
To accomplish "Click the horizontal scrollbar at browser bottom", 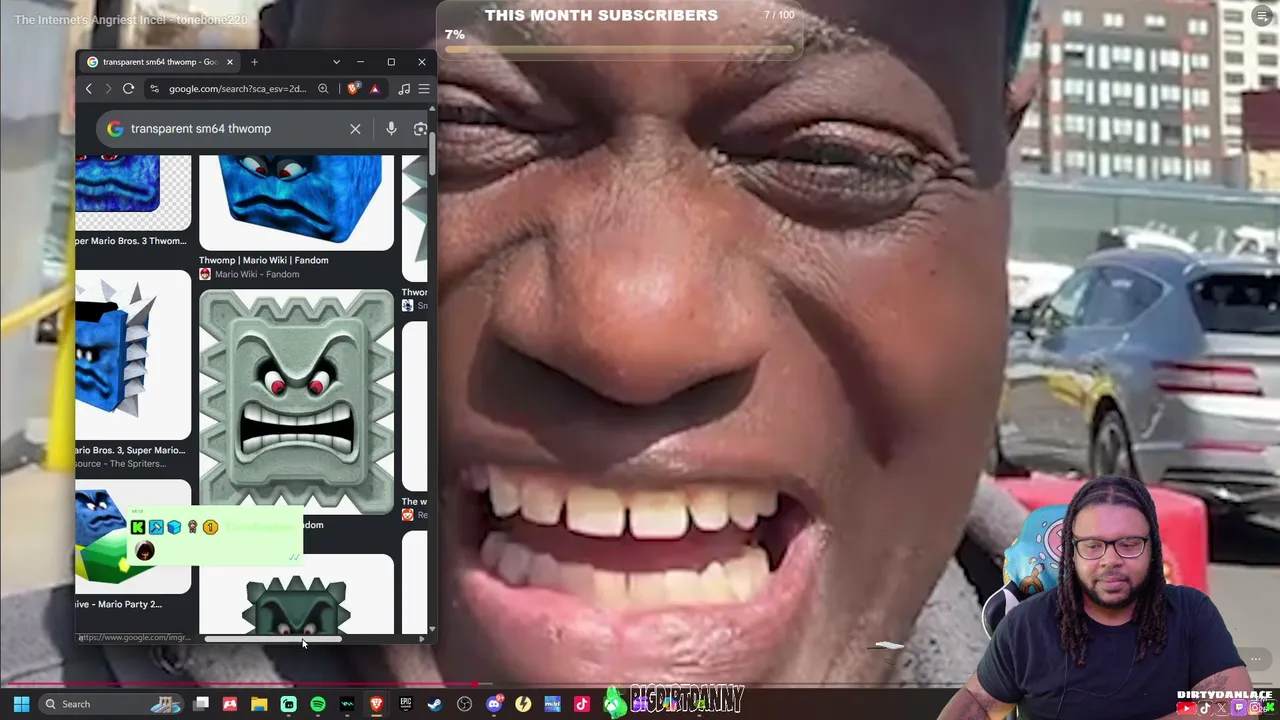I will (x=272, y=639).
